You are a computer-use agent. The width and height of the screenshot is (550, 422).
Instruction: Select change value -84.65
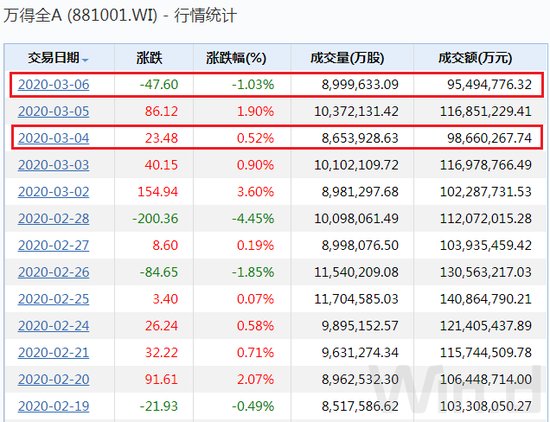pos(159,272)
